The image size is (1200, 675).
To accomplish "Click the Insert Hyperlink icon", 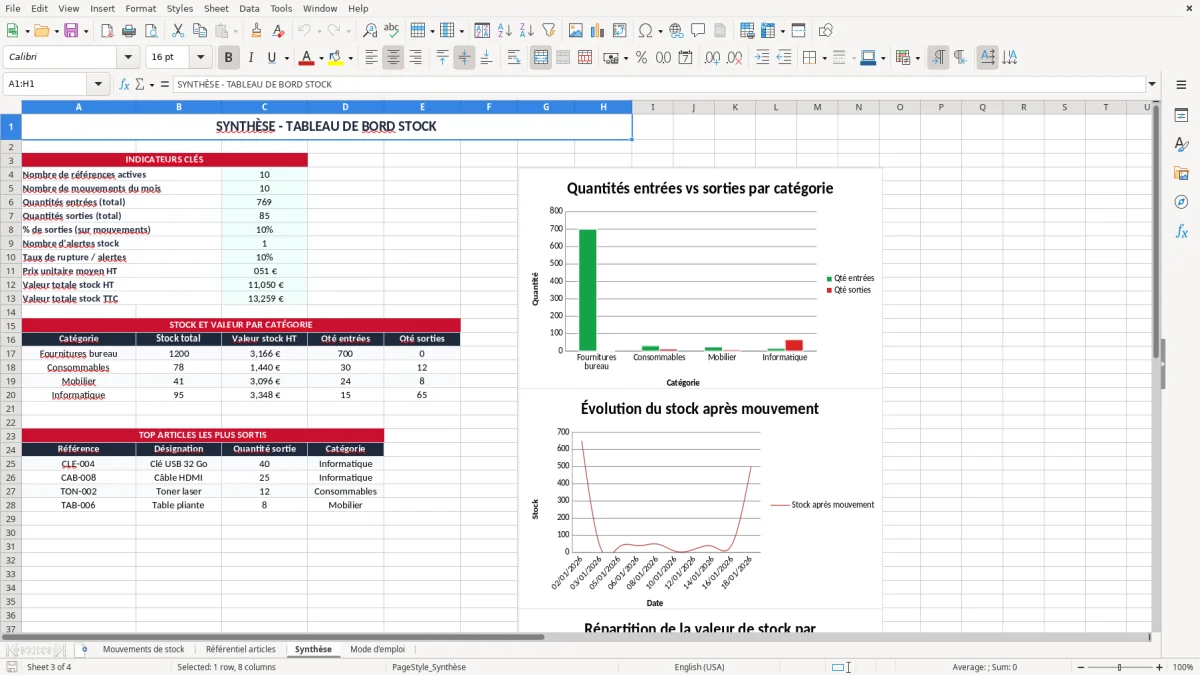I will (x=676, y=31).
